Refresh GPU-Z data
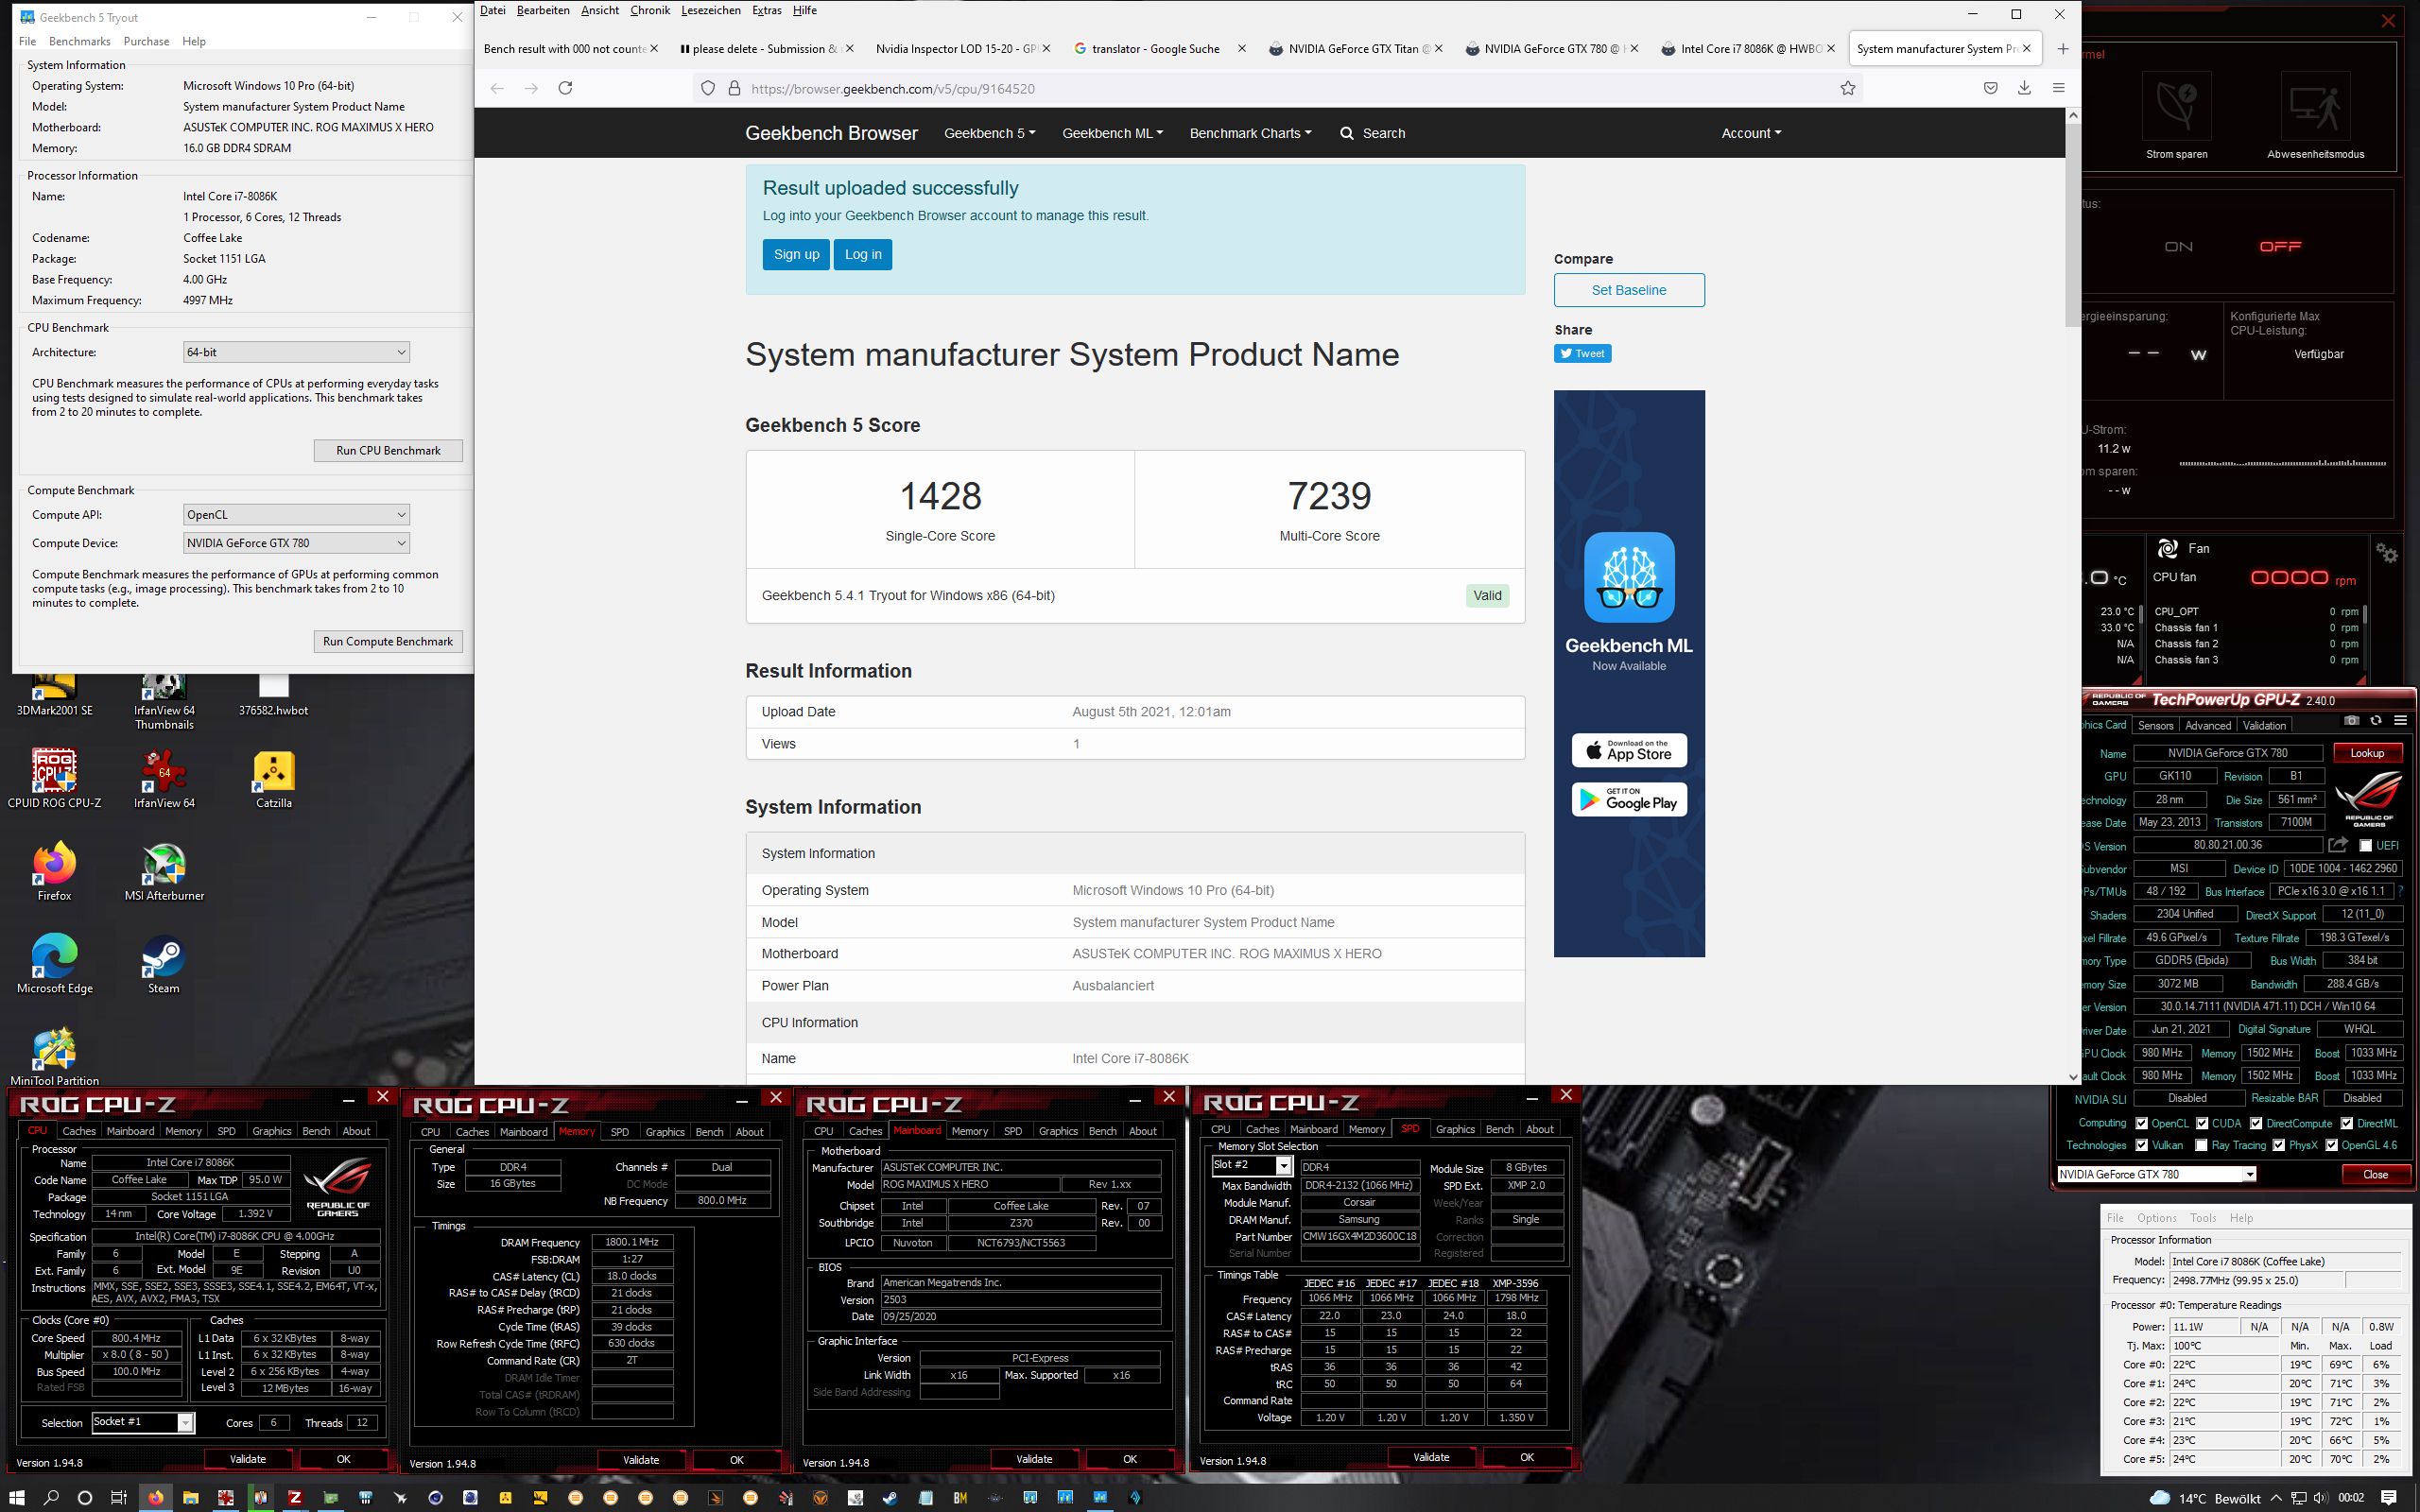The width and height of the screenshot is (2420, 1512). 2376,720
